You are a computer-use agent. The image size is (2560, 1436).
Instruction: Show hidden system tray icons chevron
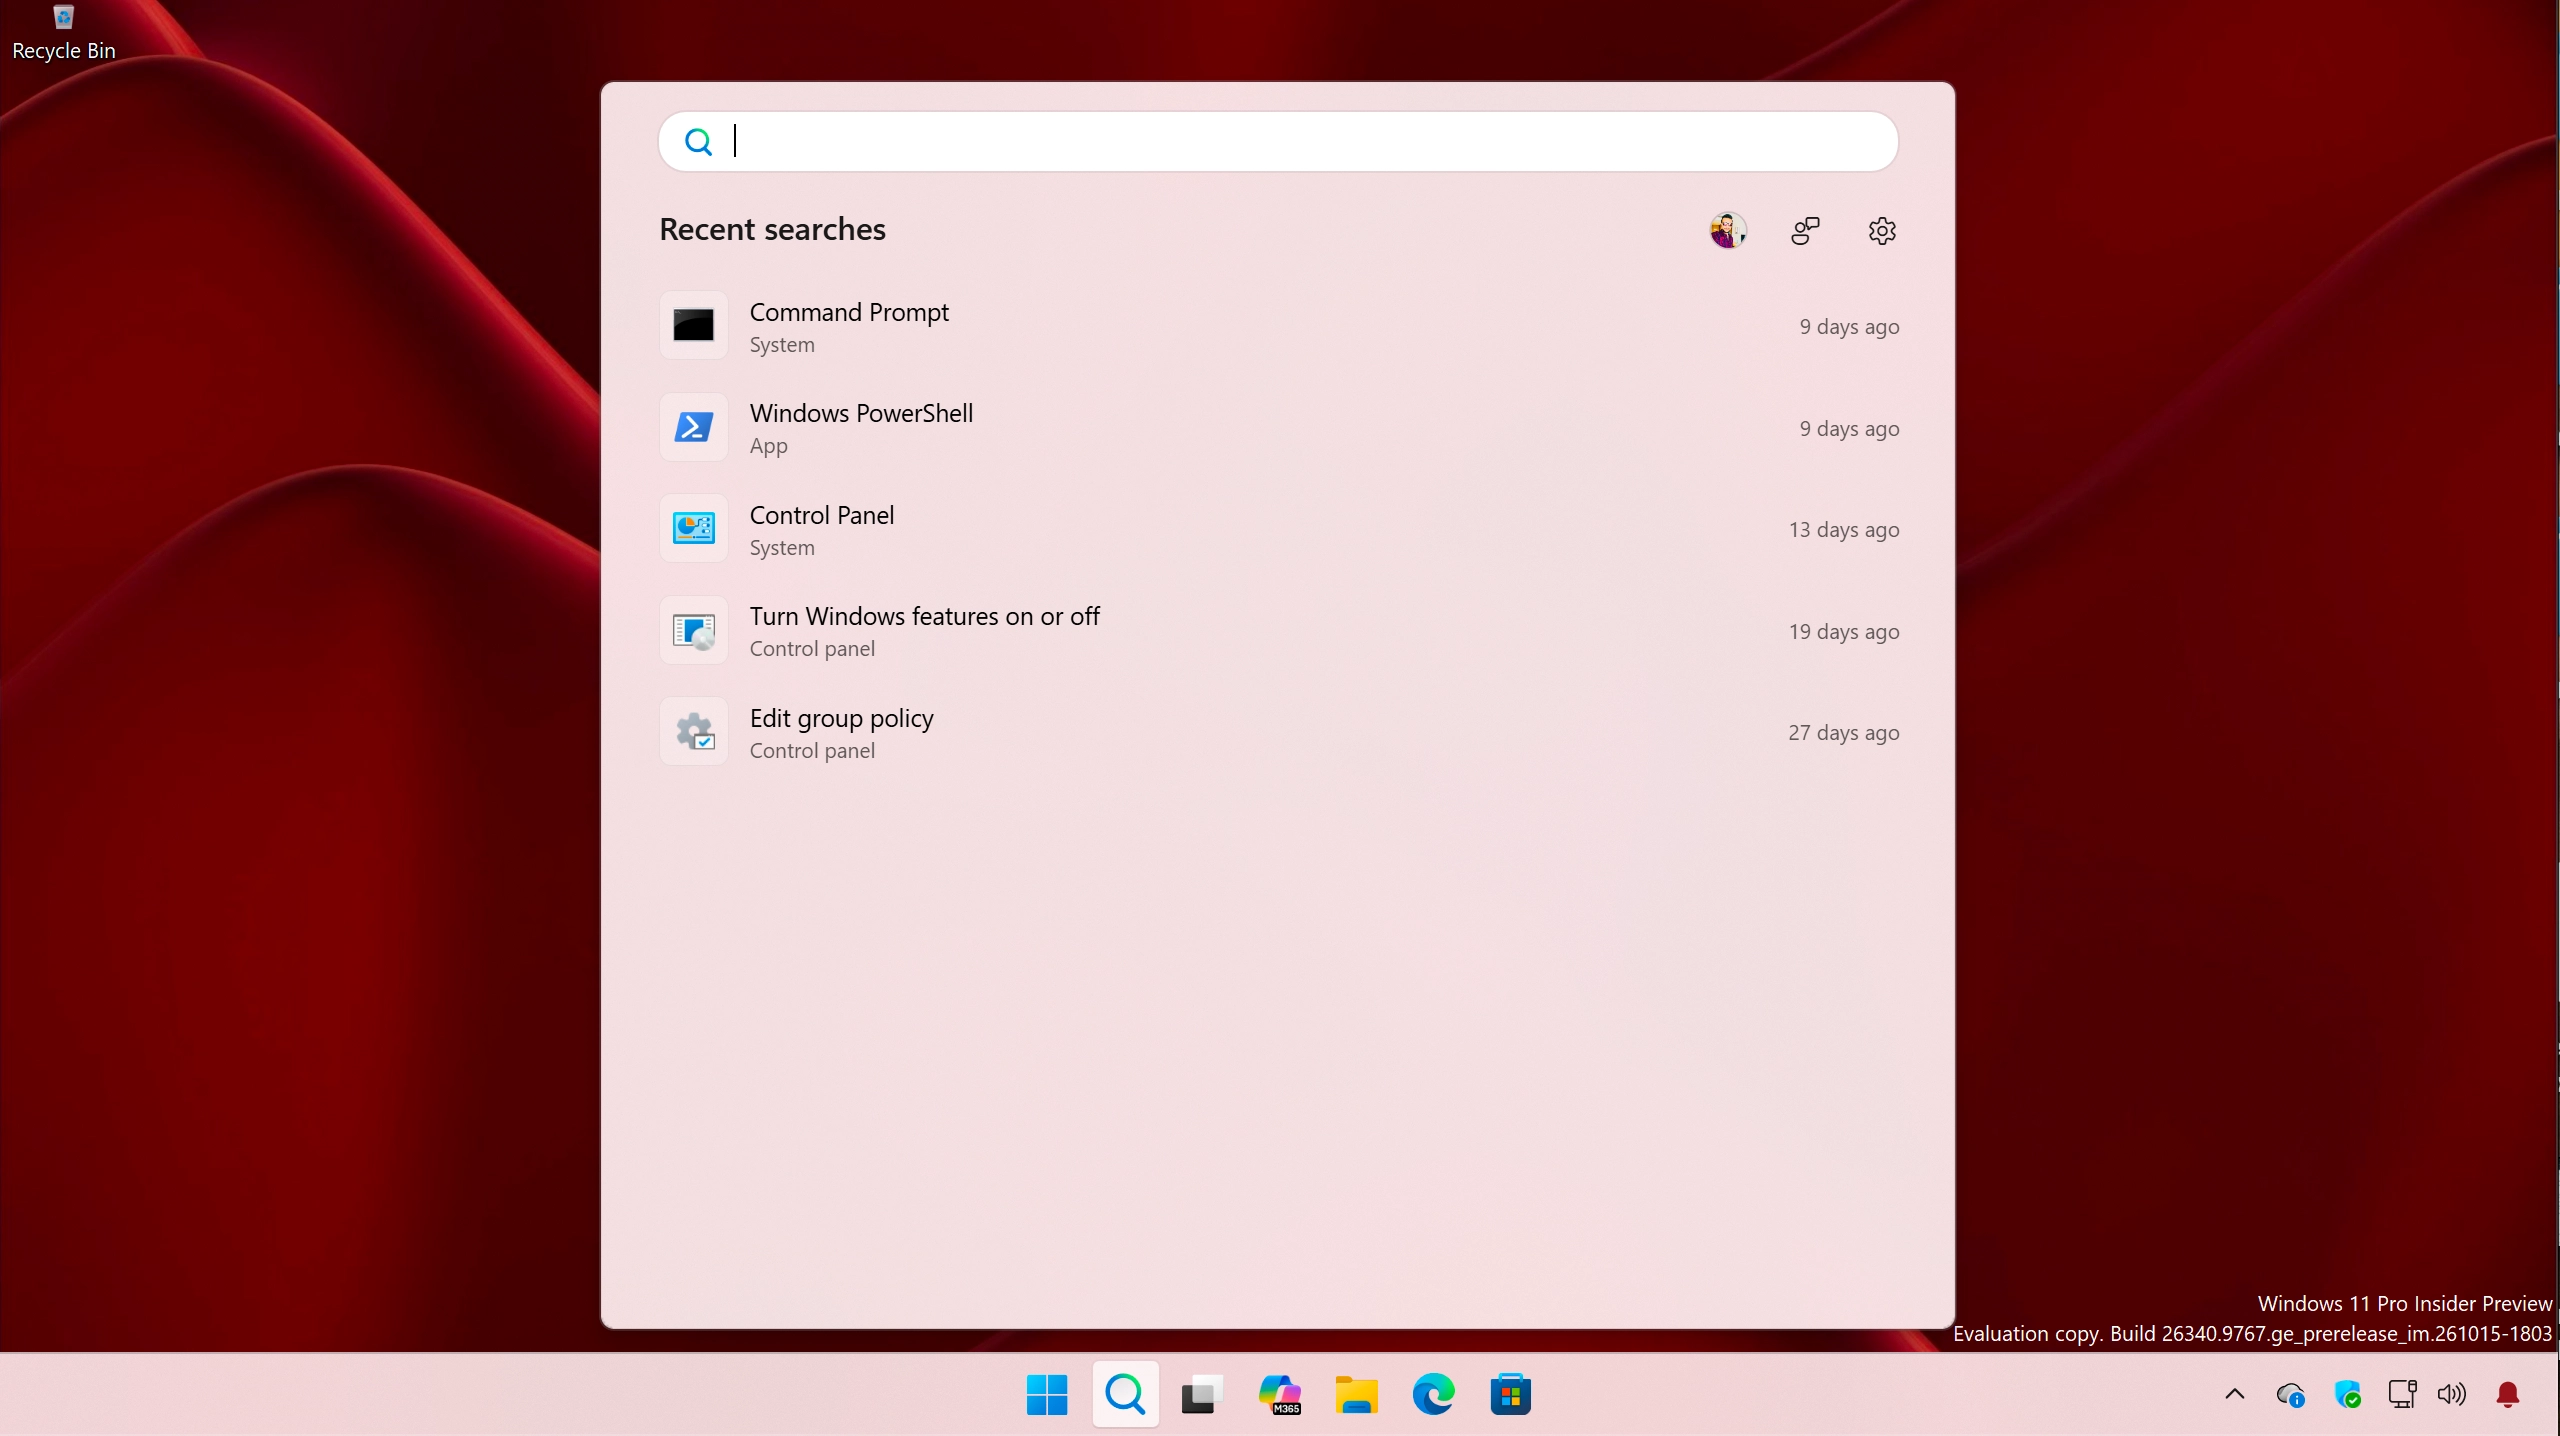pos(2235,1394)
